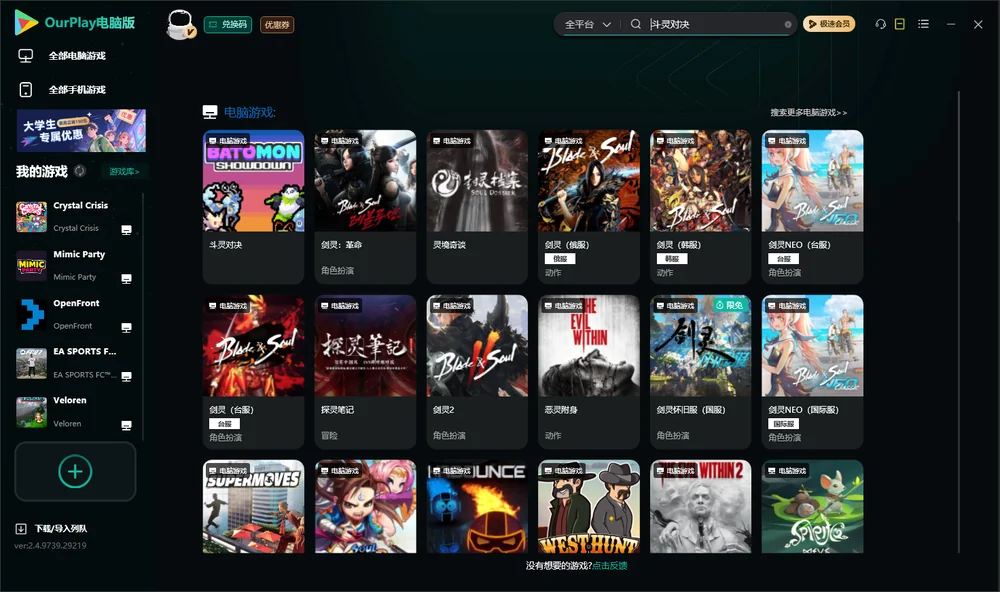
Task: Click the magnifier search icon
Action: pos(636,24)
